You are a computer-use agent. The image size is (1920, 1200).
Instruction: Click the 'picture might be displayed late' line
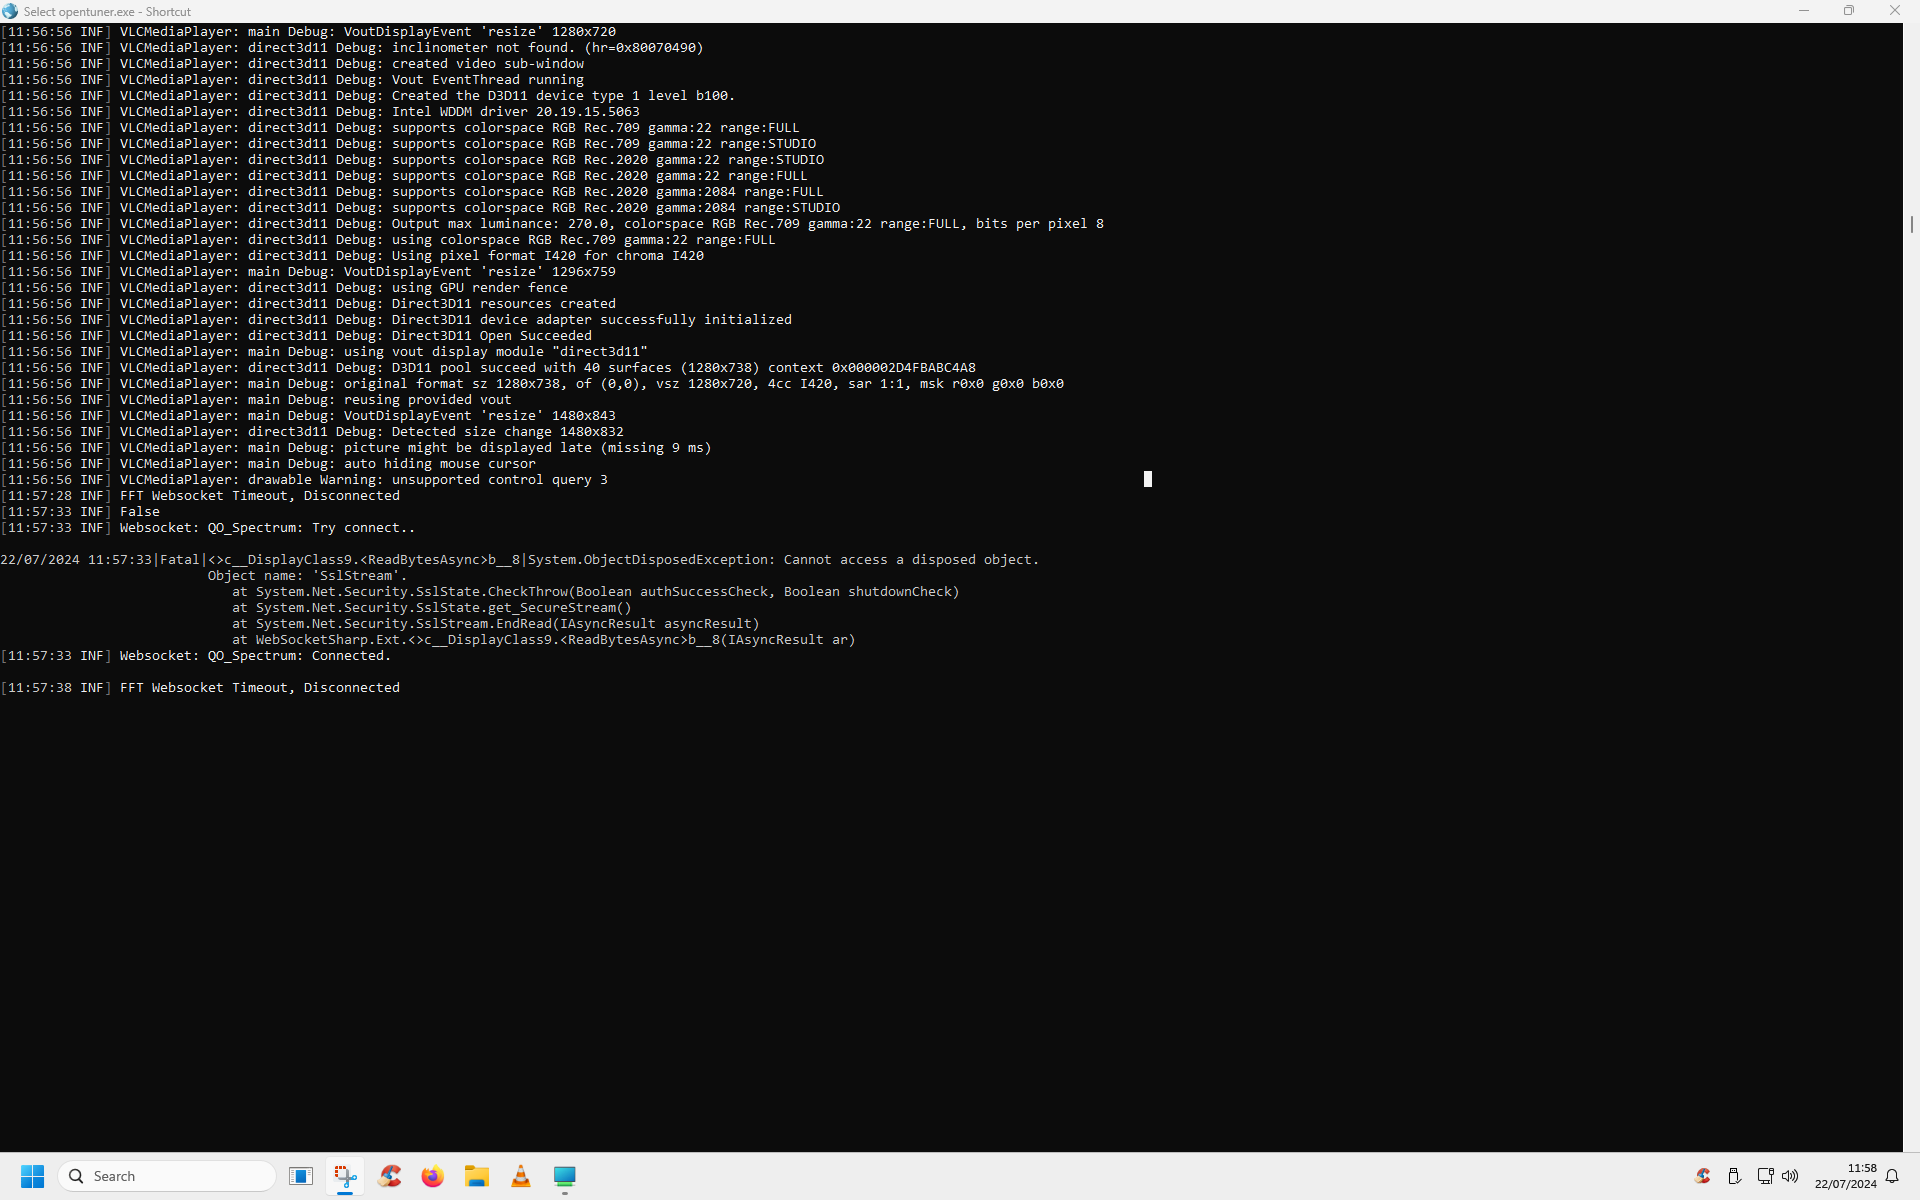click(356, 448)
